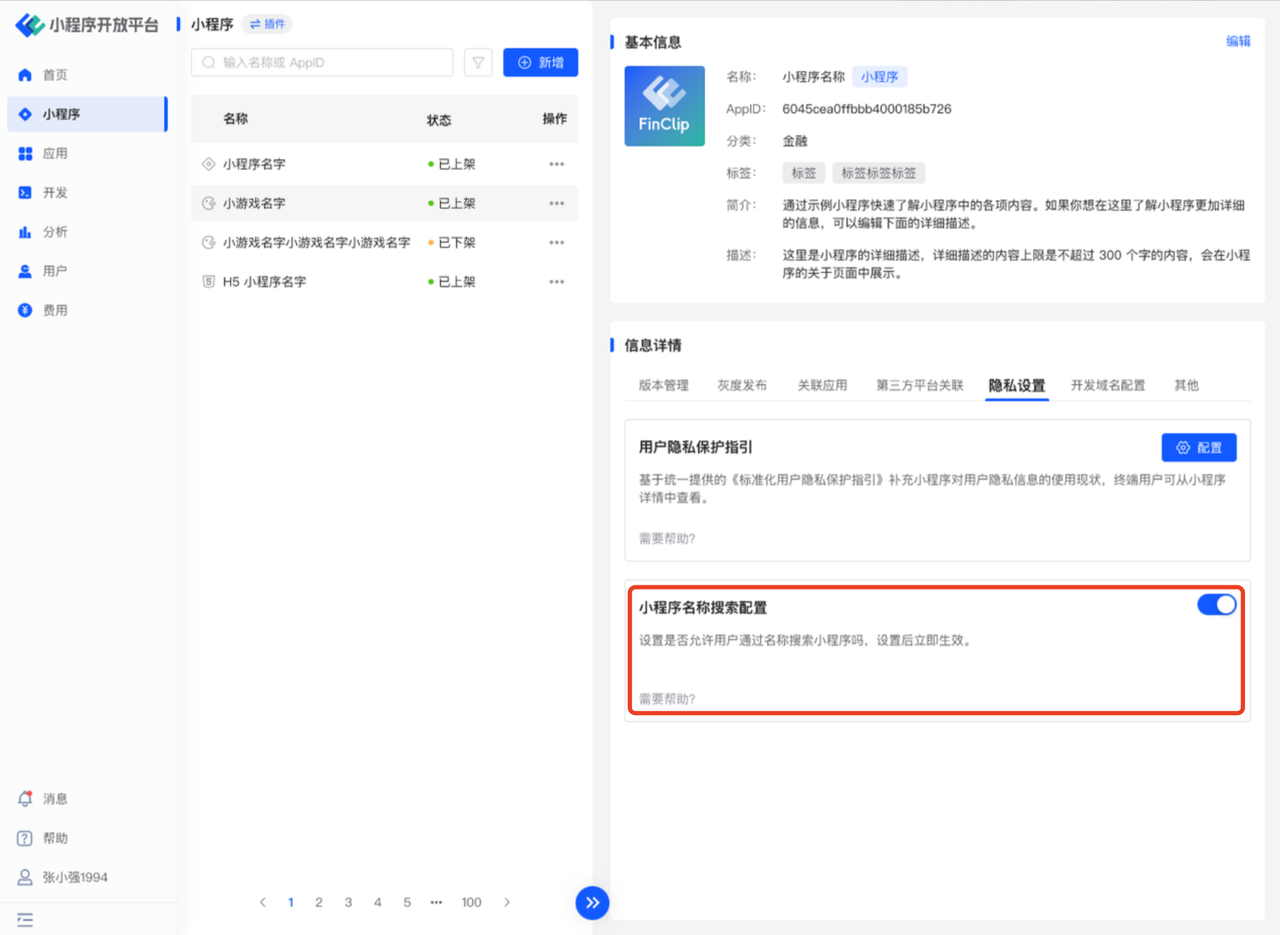
Task: Open 消息 notifications bell icon
Action: pos(26,799)
